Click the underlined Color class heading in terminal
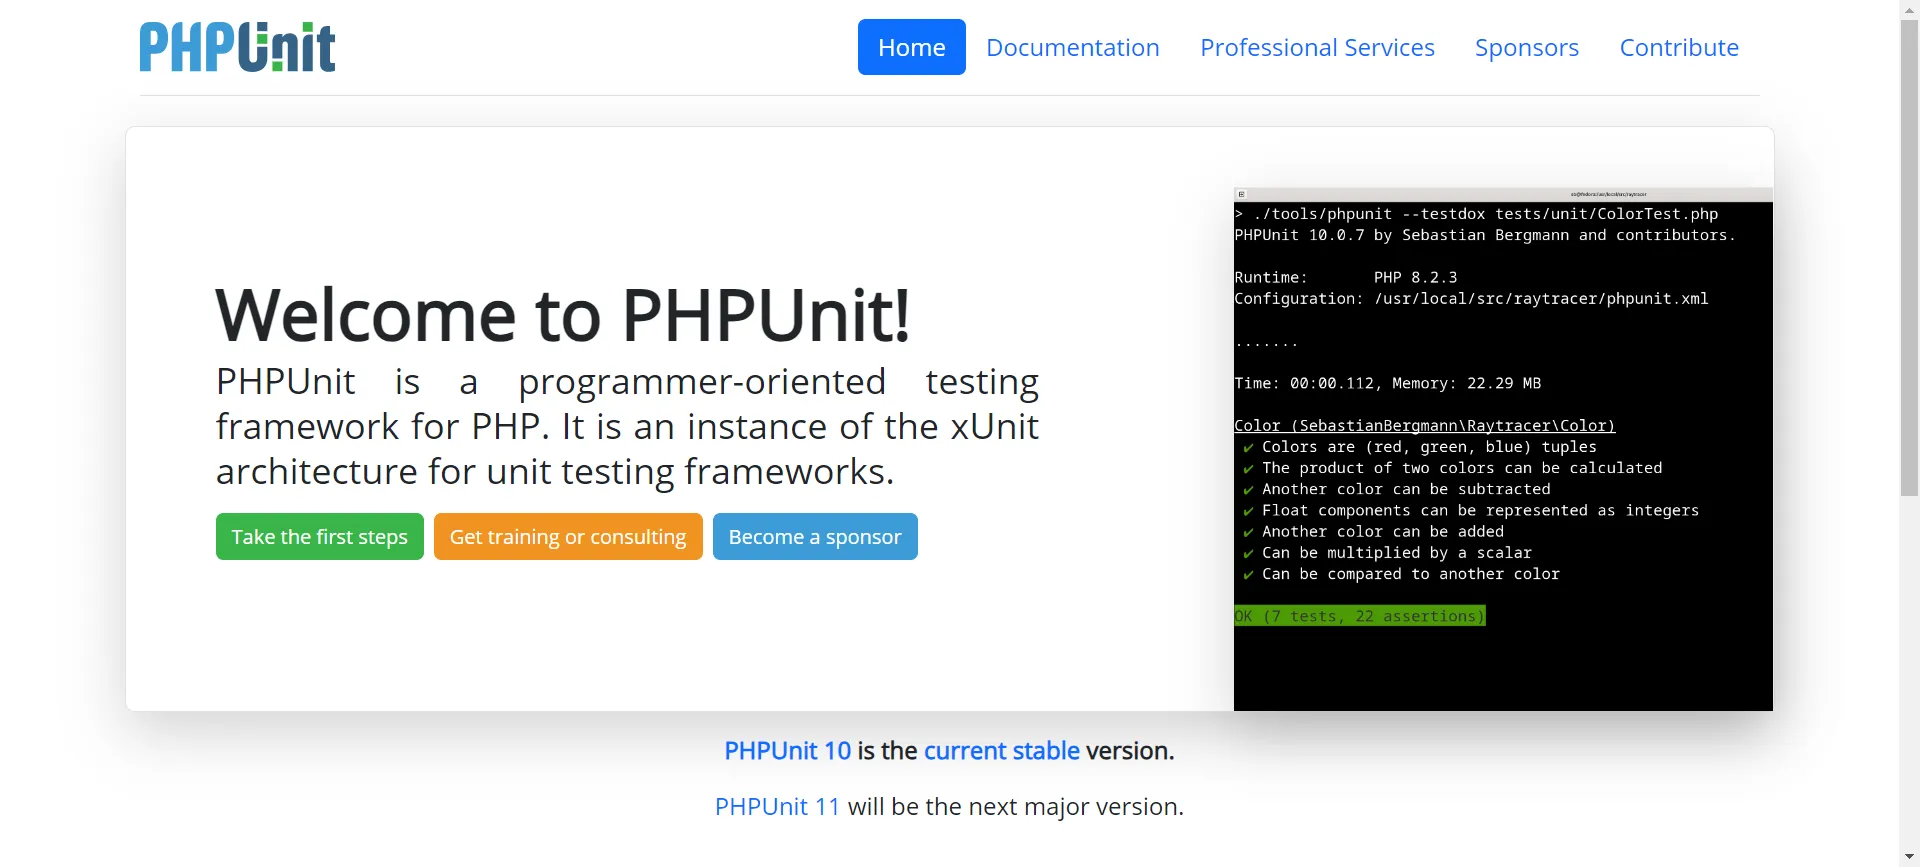The image size is (1920, 867). [x=1424, y=426]
